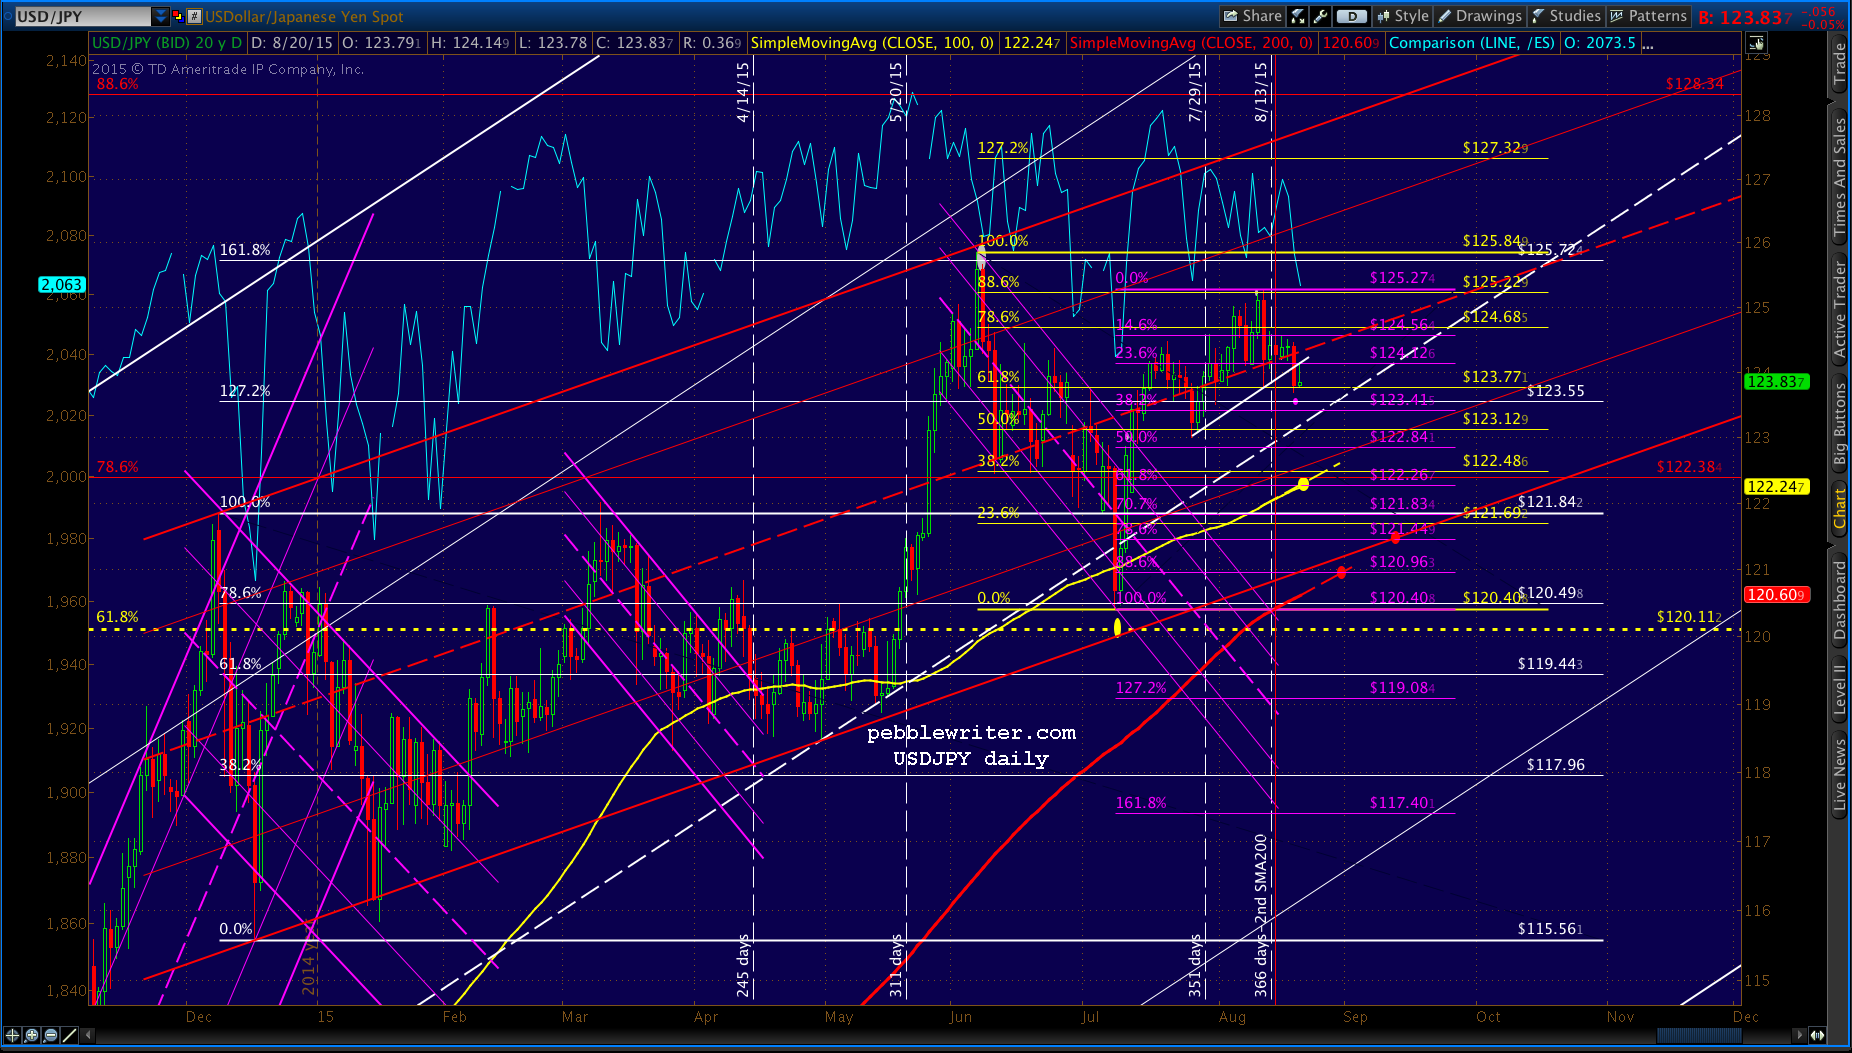This screenshot has width=1852, height=1053.
Task: Switch to the Times And Sales side tab
Action: pyautogui.click(x=1839, y=178)
